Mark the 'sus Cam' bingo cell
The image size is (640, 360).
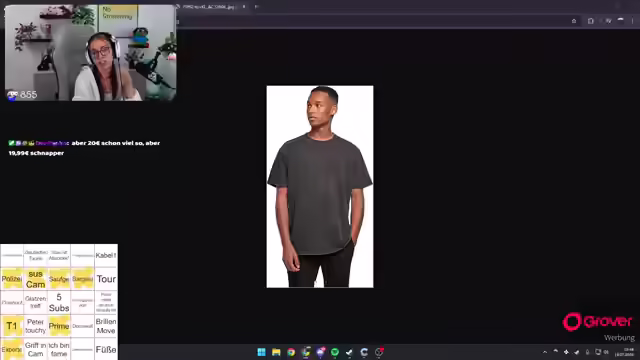36,279
